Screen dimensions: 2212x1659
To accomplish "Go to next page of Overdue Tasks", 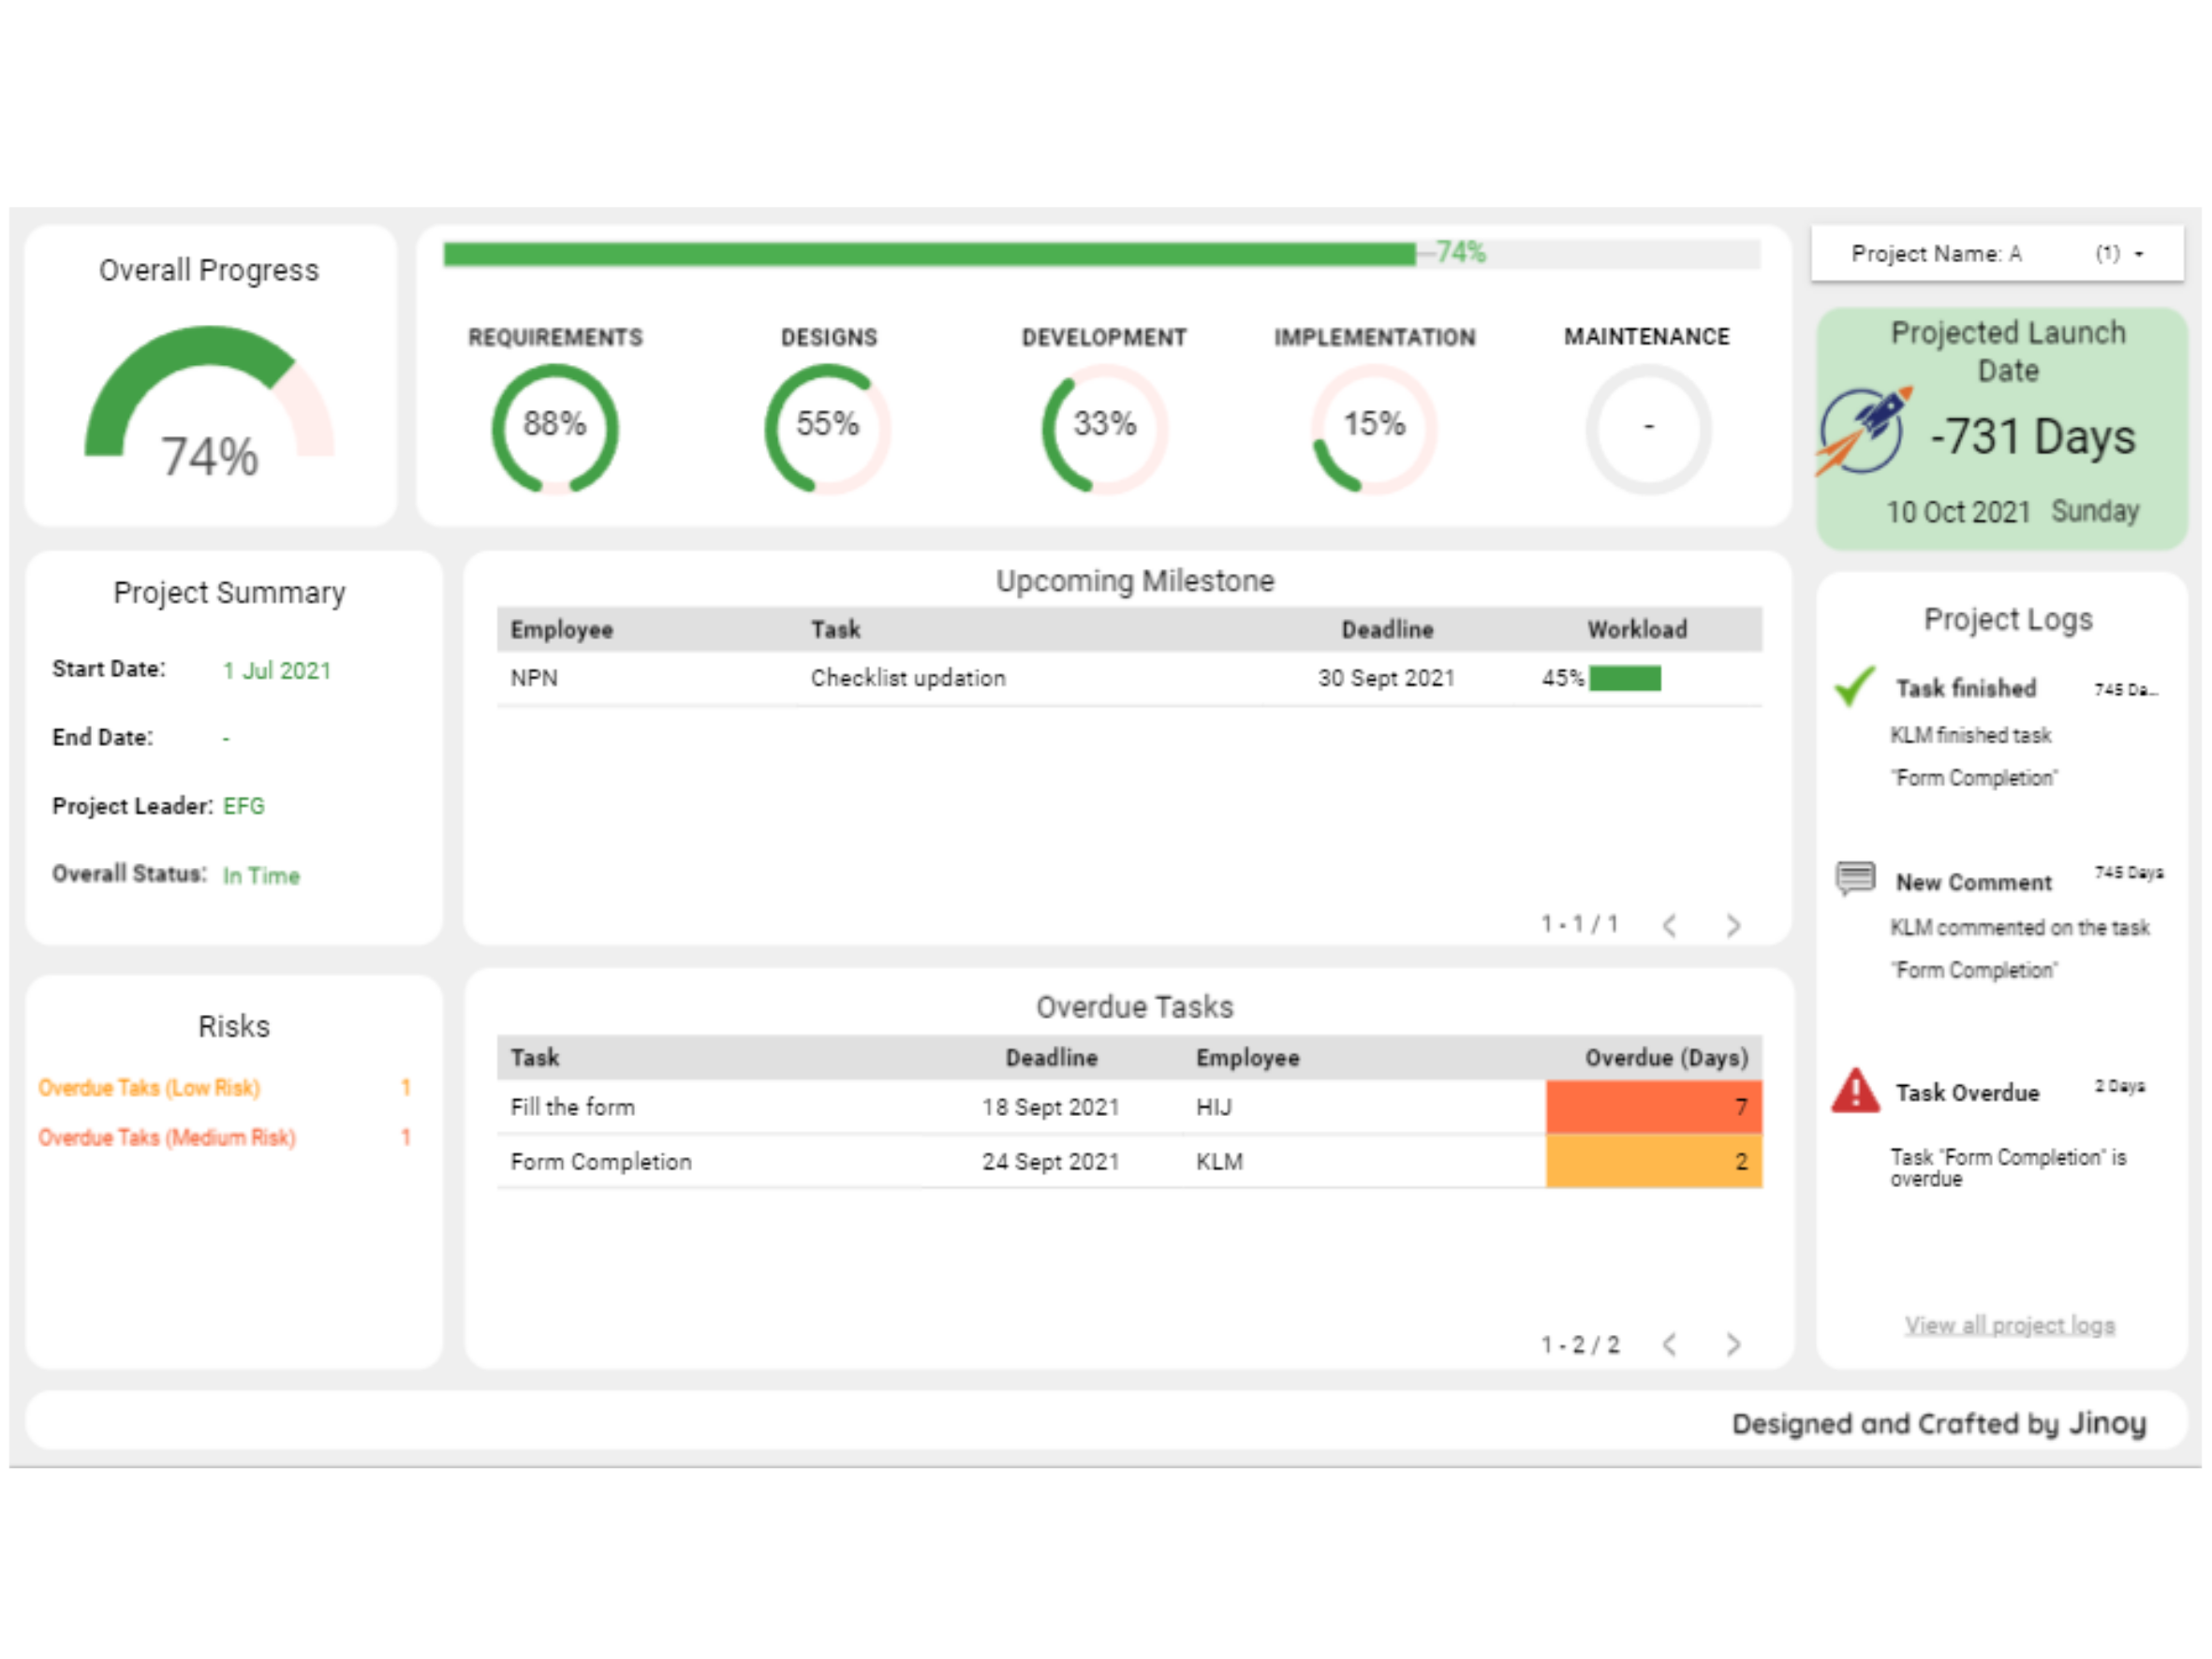I will pos(1733,1344).
